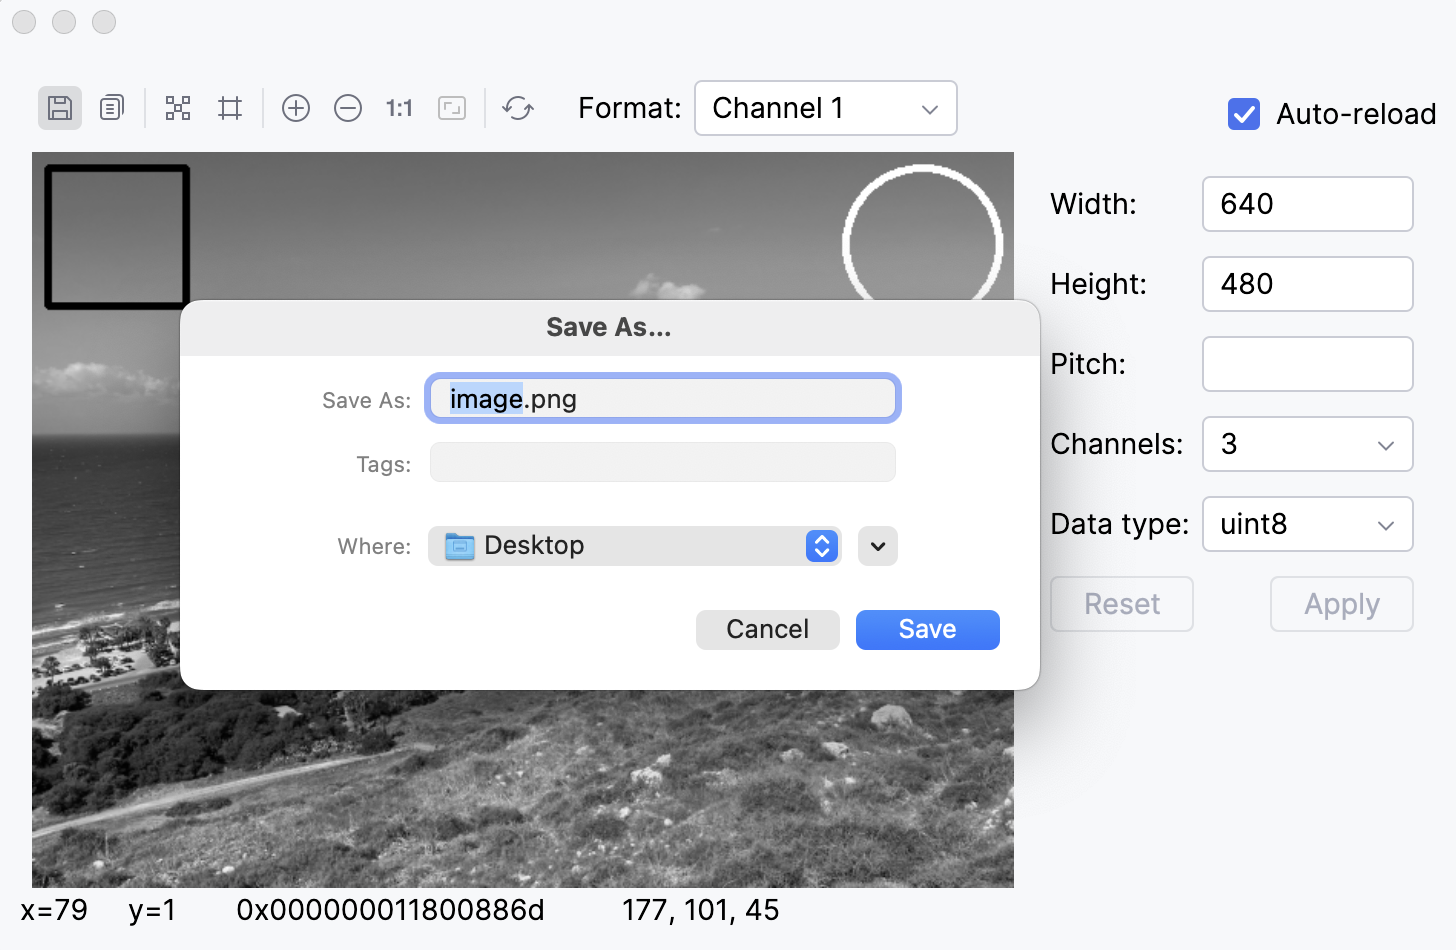The width and height of the screenshot is (1456, 950).
Task: Disable the Auto-reload checkbox
Action: coord(1243,114)
